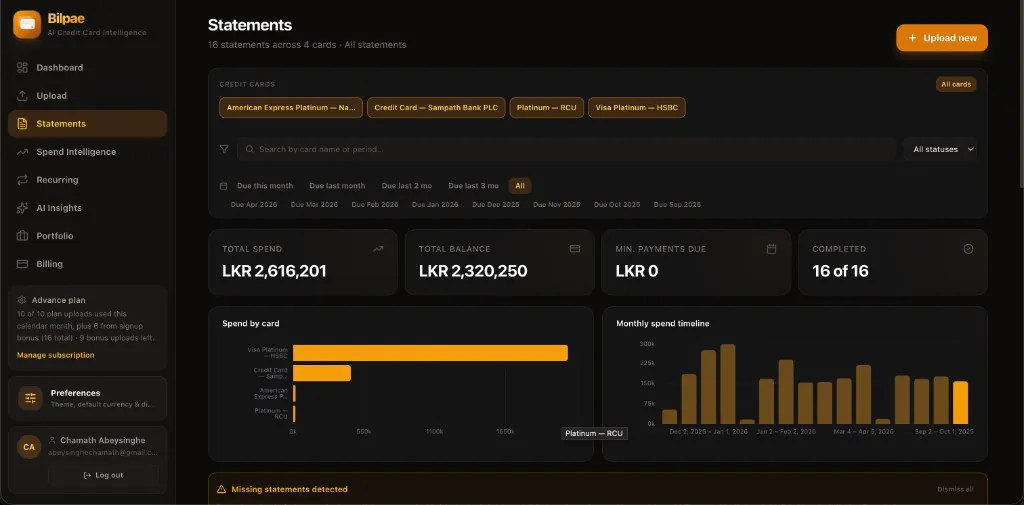
Task: Click the Preferences sliders icon
Action: [x=31, y=398]
